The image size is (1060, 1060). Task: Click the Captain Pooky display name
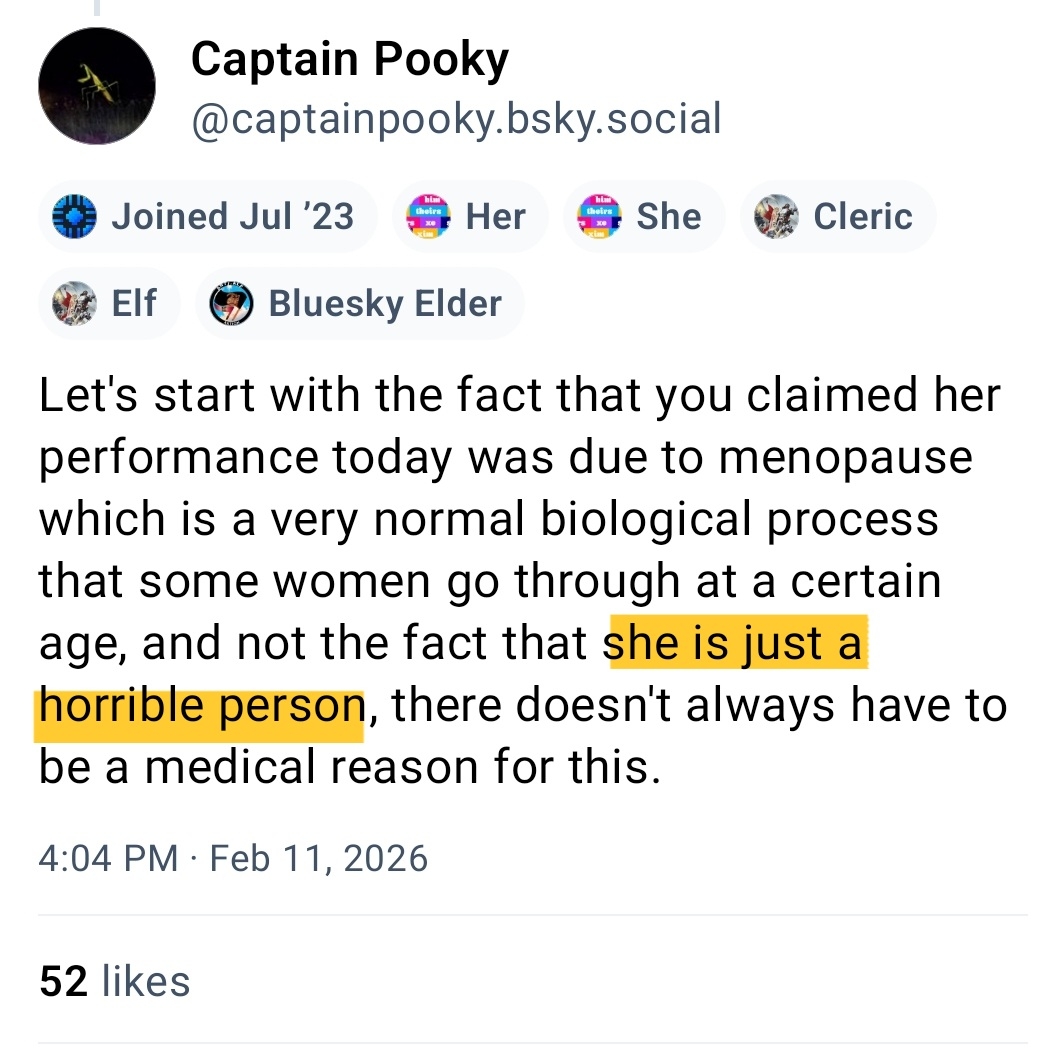tap(350, 60)
